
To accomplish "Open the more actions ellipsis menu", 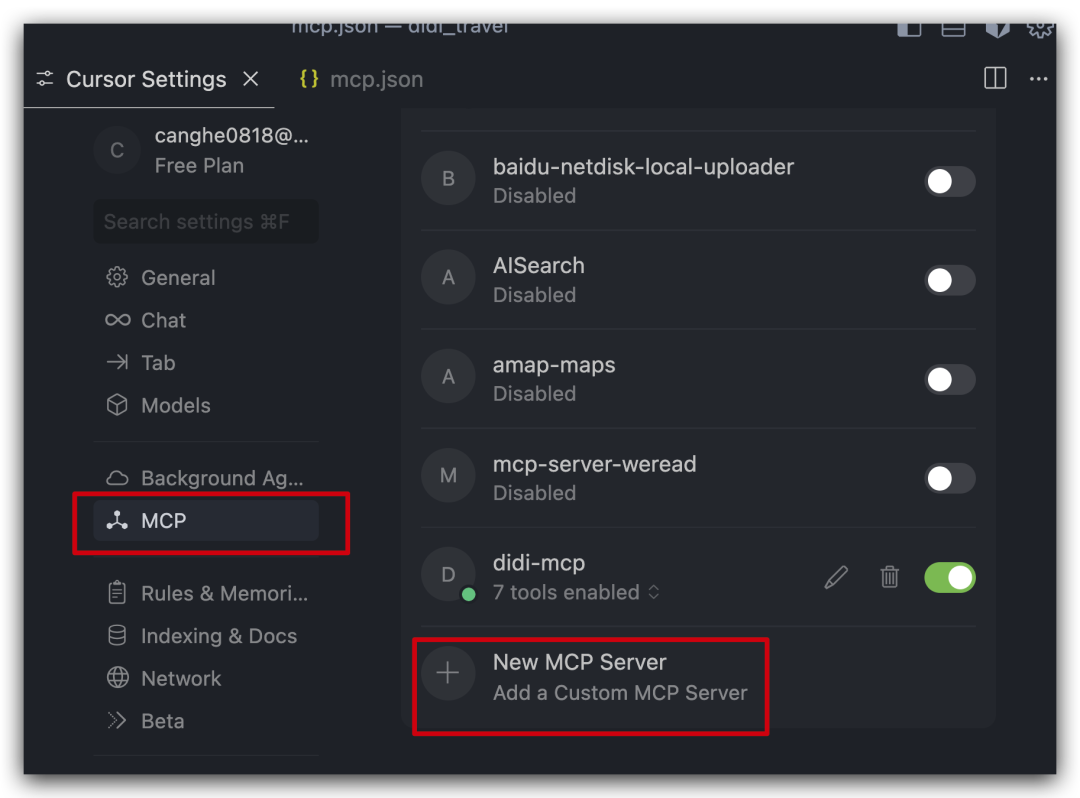I will tap(1039, 79).
